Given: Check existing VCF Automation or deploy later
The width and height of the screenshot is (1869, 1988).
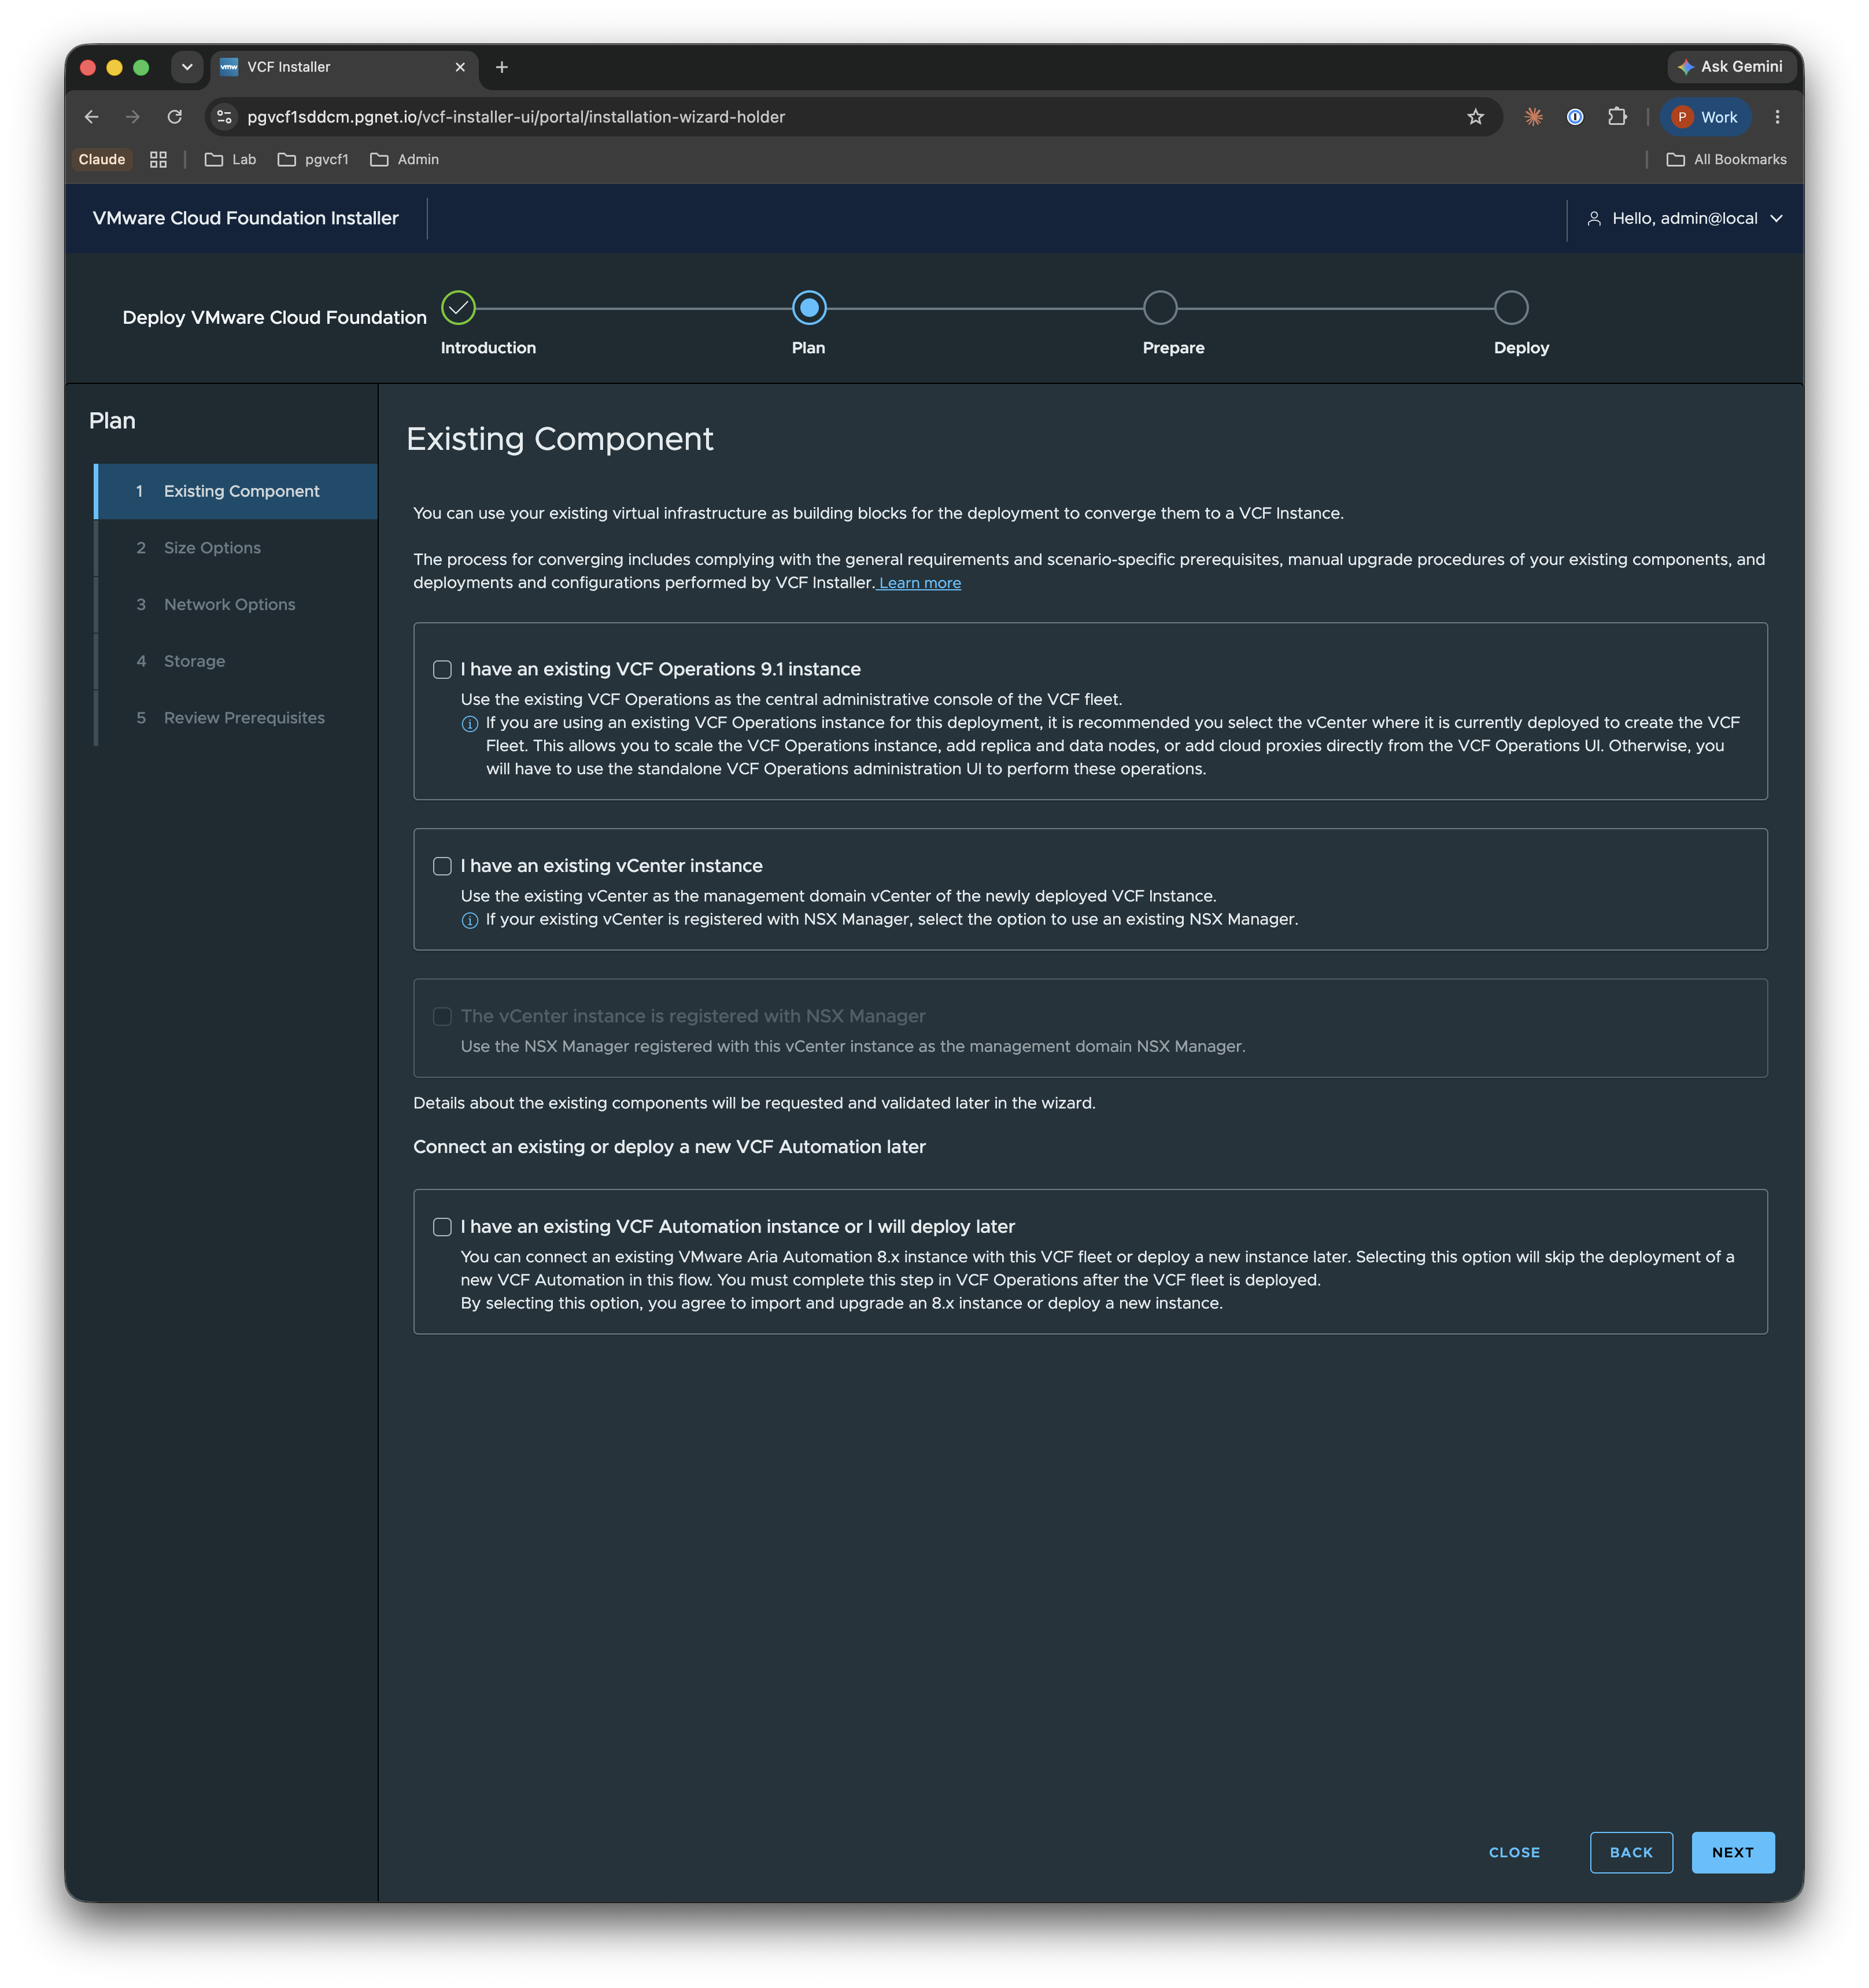Looking at the screenshot, I should 442,1227.
